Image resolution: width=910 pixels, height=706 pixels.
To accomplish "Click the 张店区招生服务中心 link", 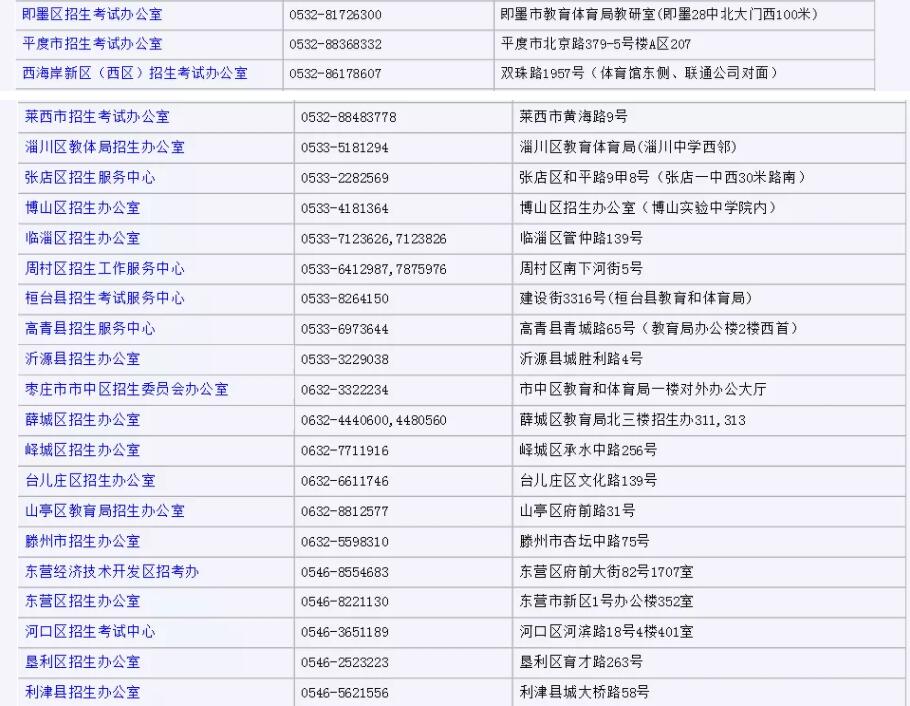I will pyautogui.click(x=90, y=177).
